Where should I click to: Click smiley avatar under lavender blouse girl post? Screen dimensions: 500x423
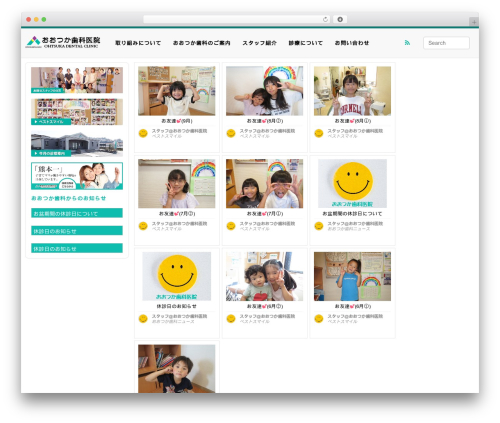point(143,226)
